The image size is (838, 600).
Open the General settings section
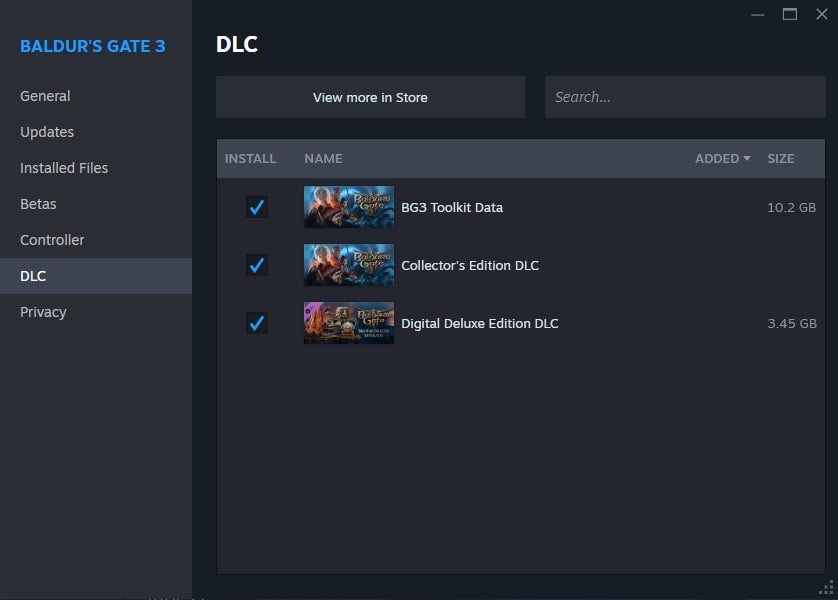pos(45,96)
